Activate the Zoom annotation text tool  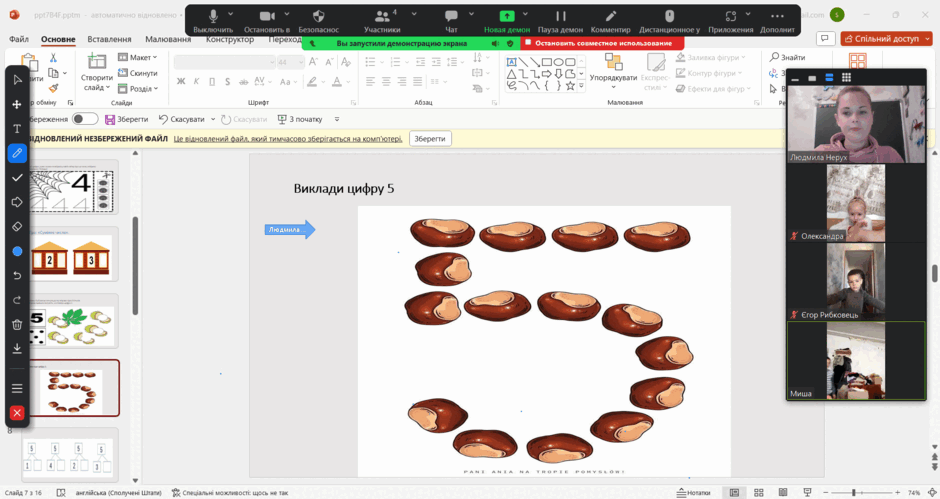(17, 129)
